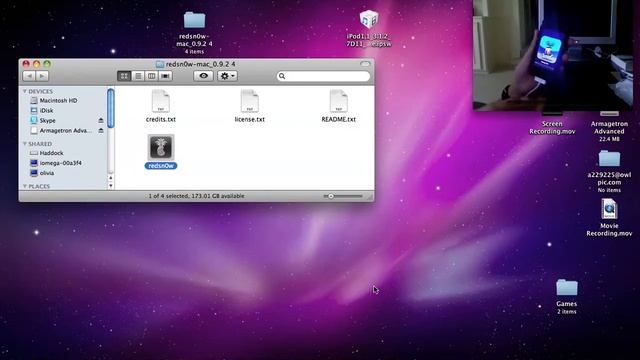The height and width of the screenshot is (360, 640).
Task: Select redsn0w-mac_0.9.2 4 desktop folder
Action: (194, 20)
